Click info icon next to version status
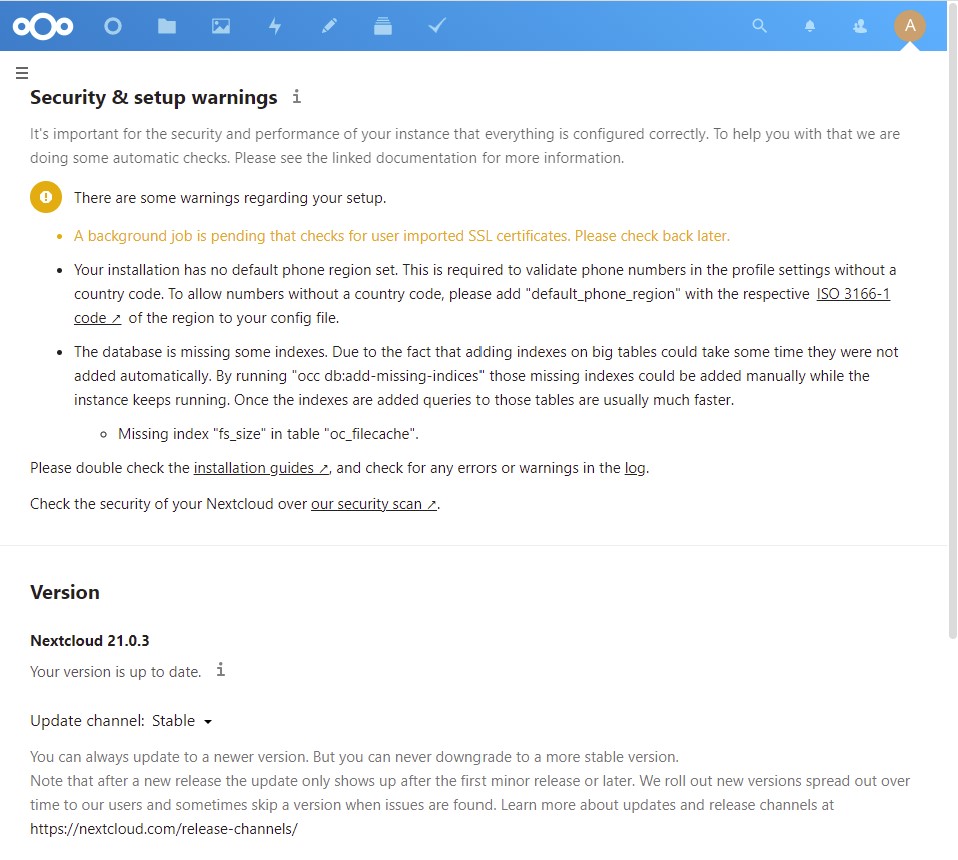This screenshot has height=860, width=958. pyautogui.click(x=221, y=670)
